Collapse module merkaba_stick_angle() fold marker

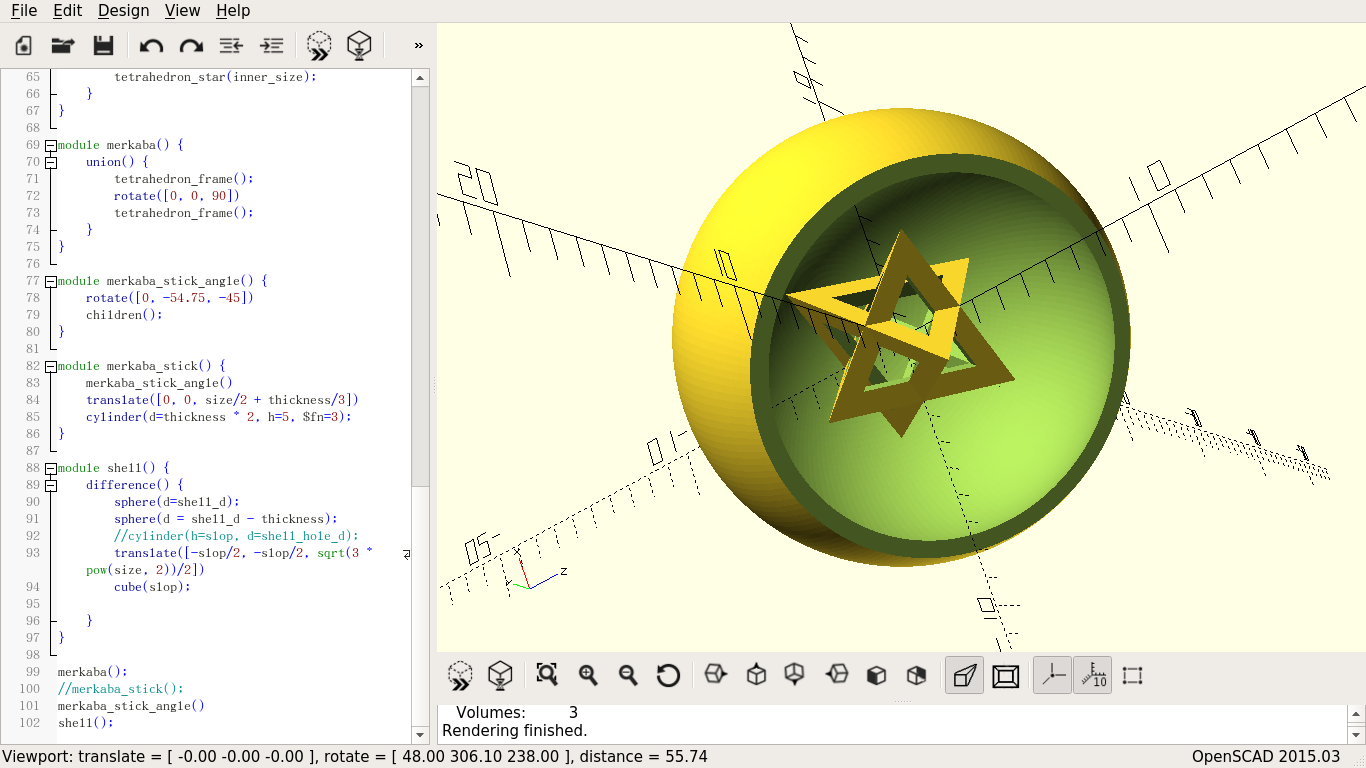coord(50,281)
